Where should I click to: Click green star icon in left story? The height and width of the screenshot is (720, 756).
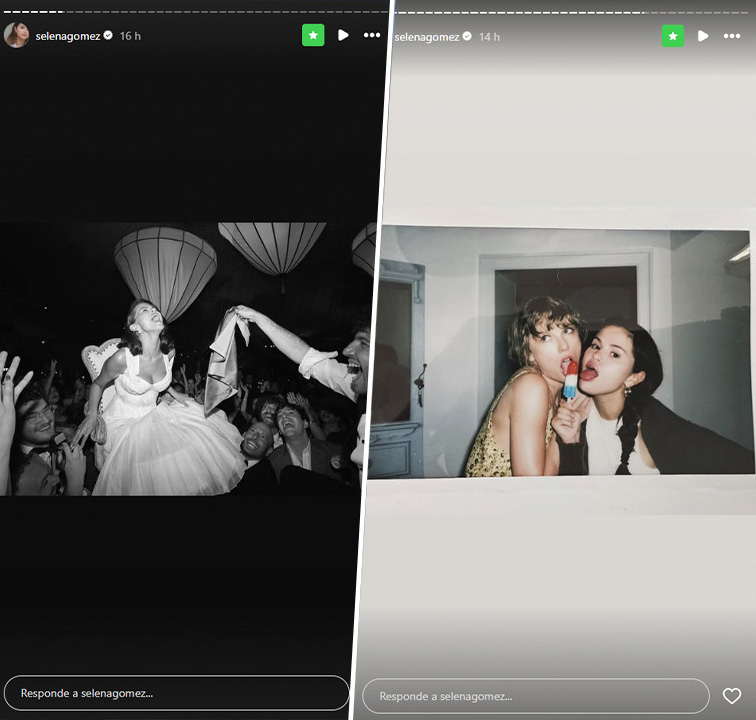313,35
